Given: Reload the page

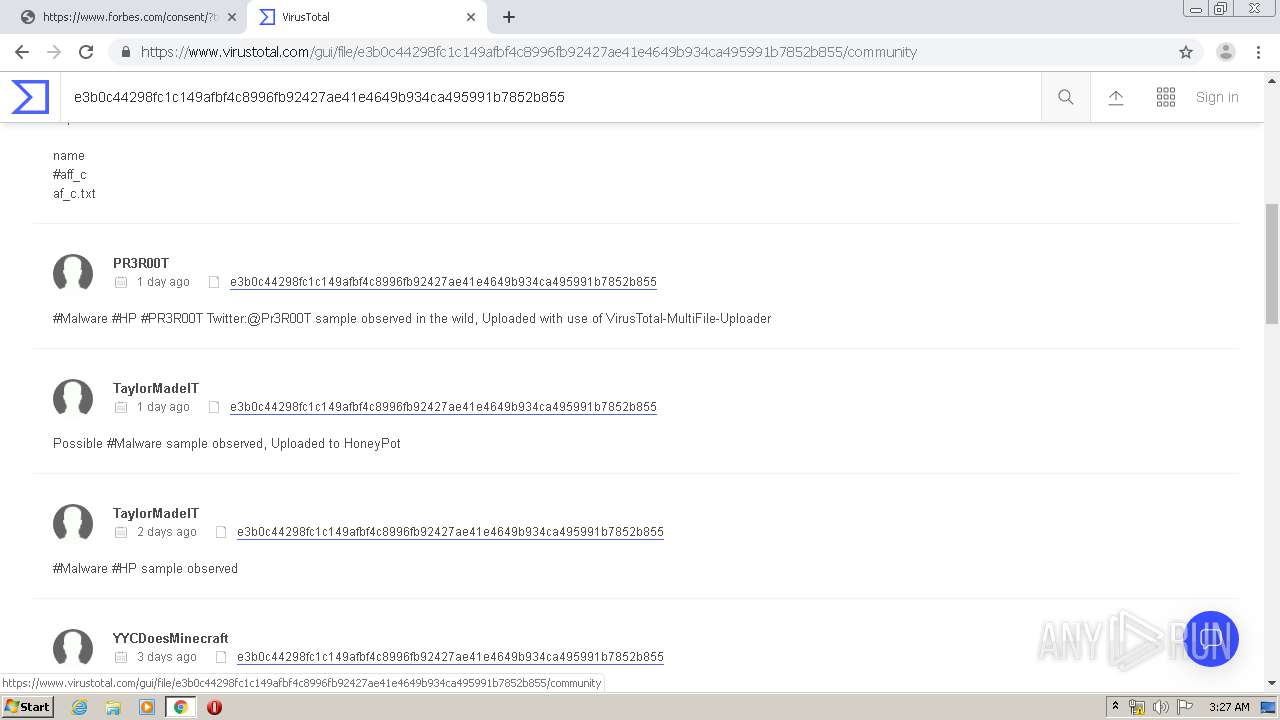Looking at the screenshot, I should coord(86,52).
